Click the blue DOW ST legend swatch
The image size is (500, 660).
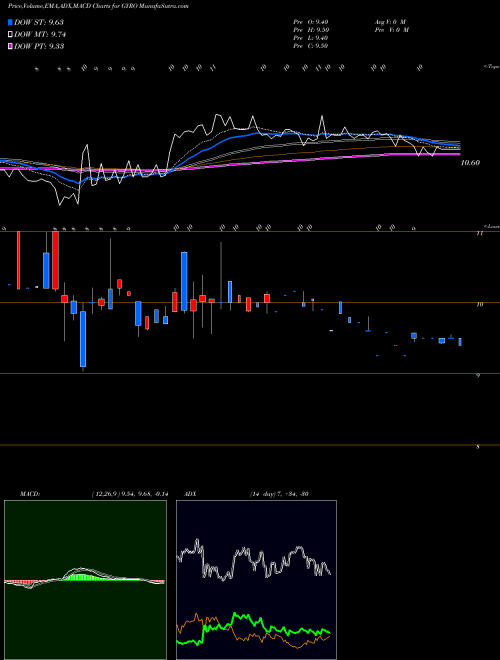point(10,22)
